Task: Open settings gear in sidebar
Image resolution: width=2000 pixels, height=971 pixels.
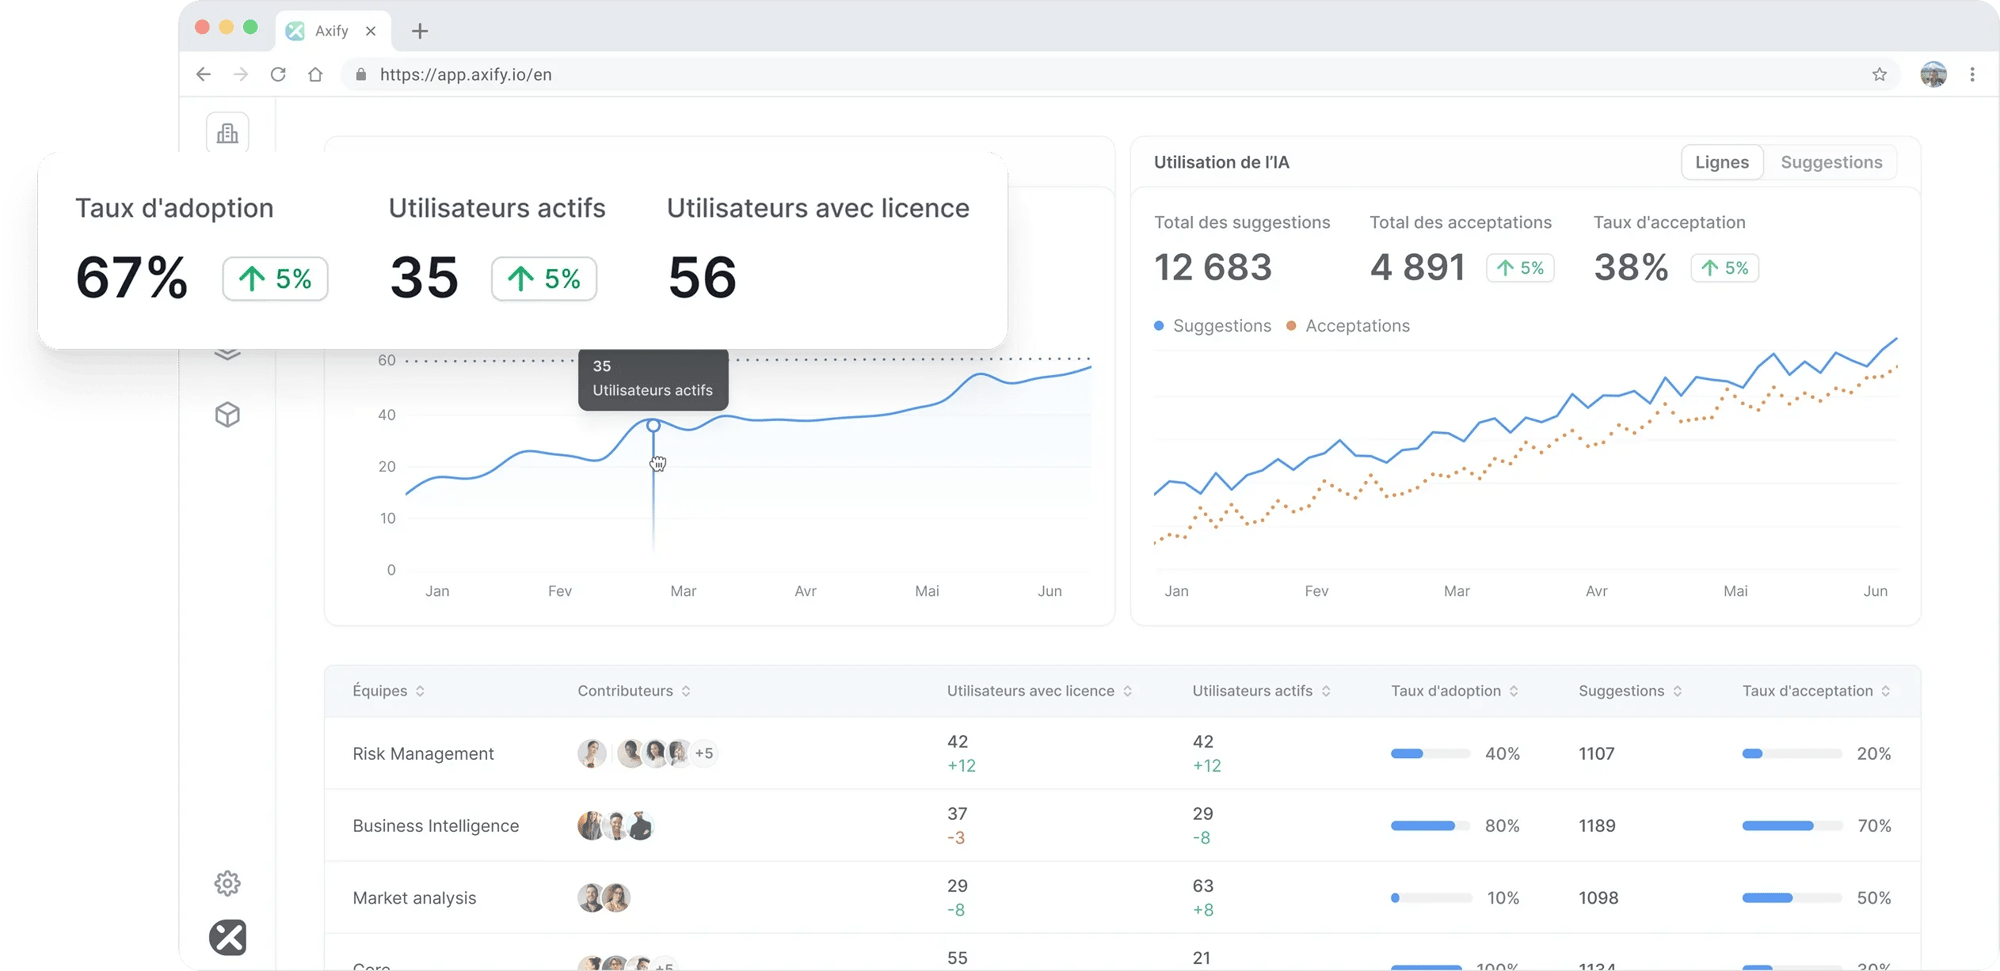Action: coord(228,883)
